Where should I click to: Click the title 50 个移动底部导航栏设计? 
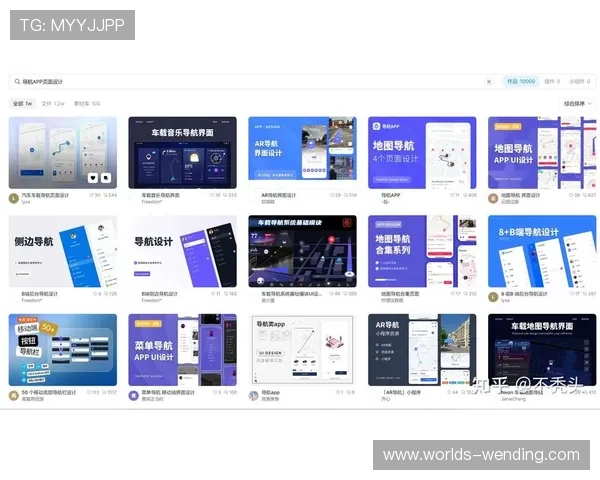(49, 392)
